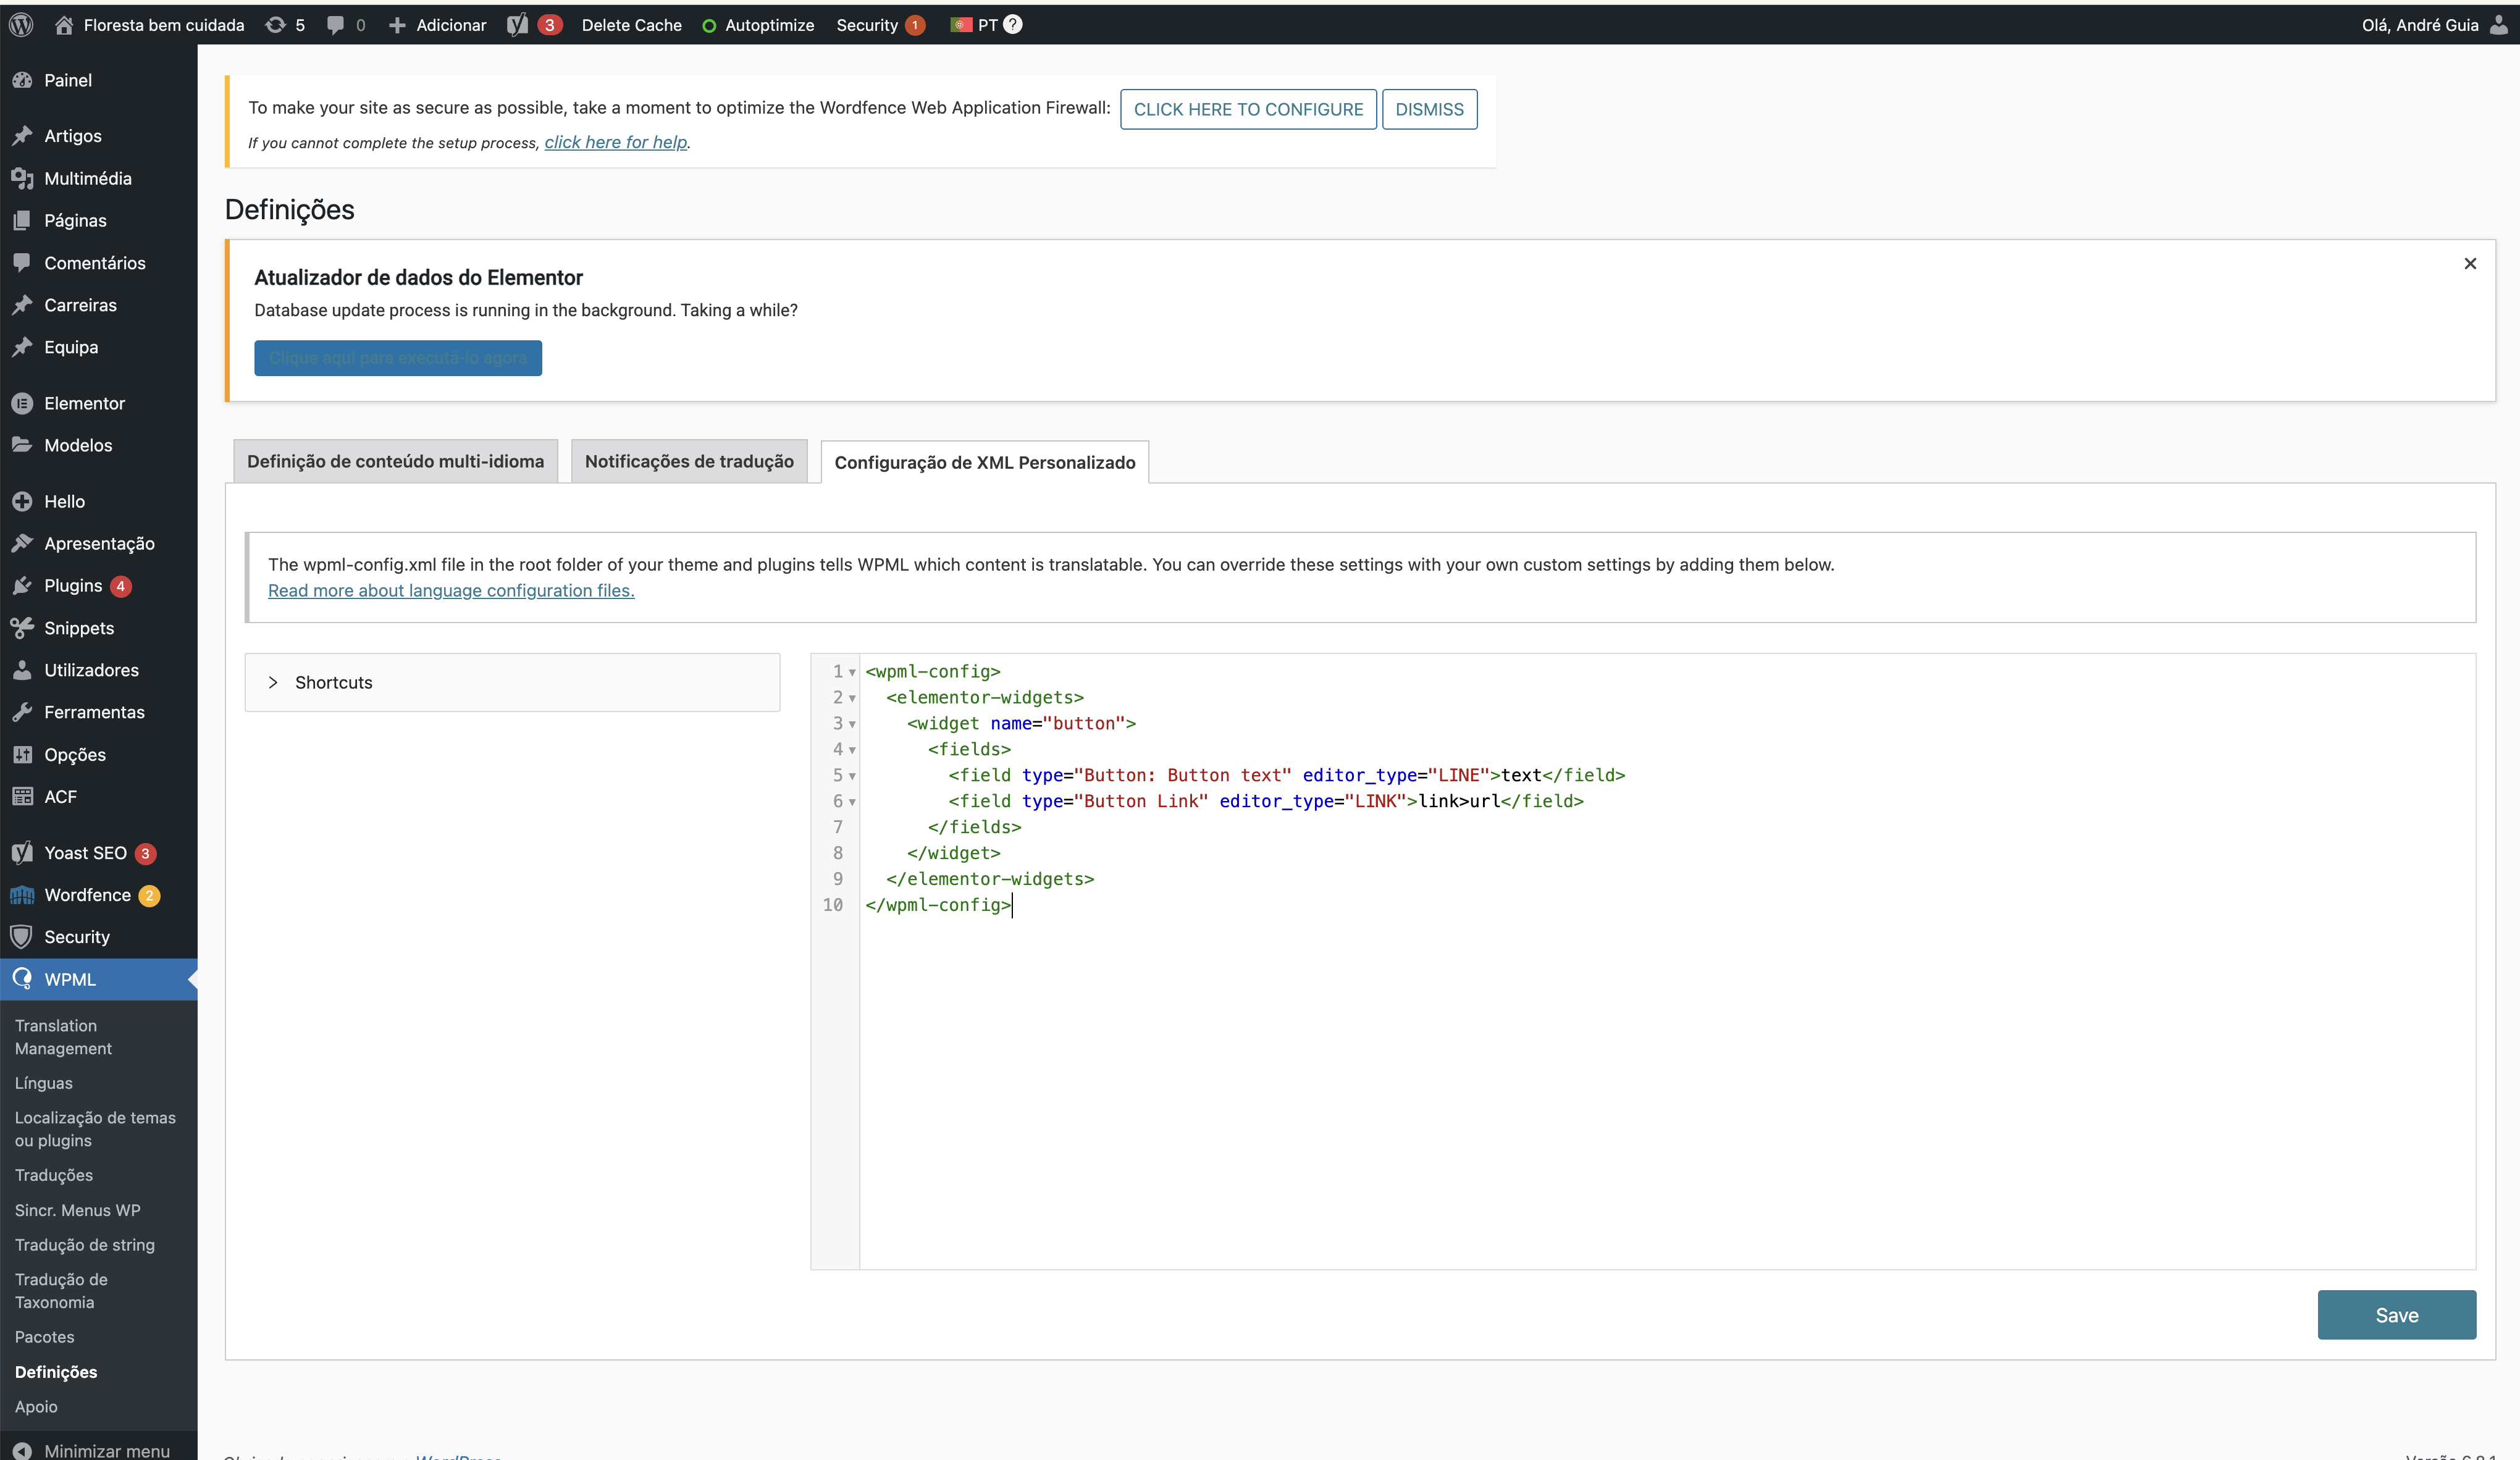Open the WPML help question mark icon
2520x1460 pixels.
pos(1013,24)
